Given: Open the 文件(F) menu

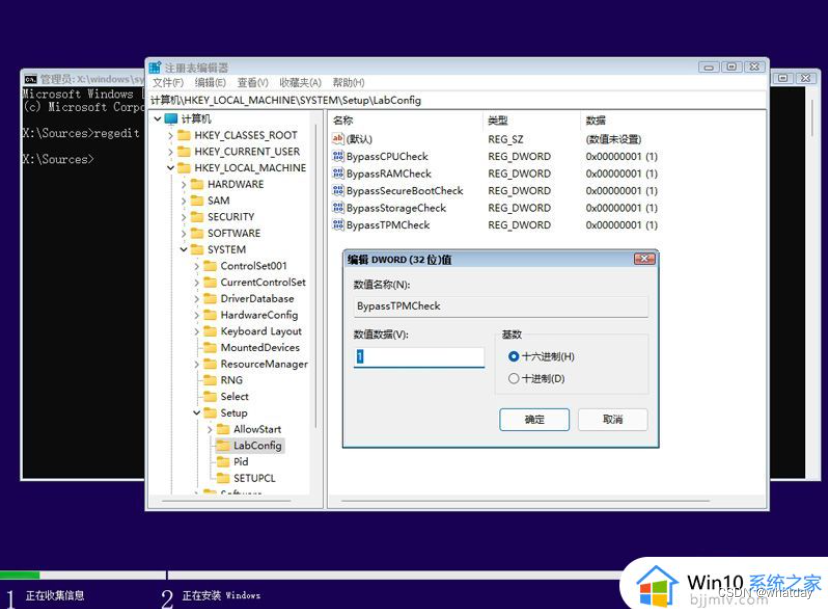Looking at the screenshot, I should coord(168,83).
